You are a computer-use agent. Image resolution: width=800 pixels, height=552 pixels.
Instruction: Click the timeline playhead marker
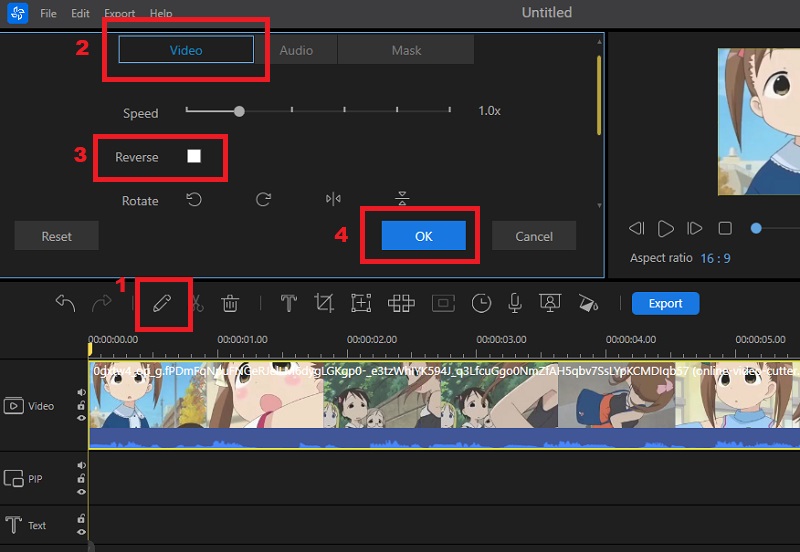(90, 349)
